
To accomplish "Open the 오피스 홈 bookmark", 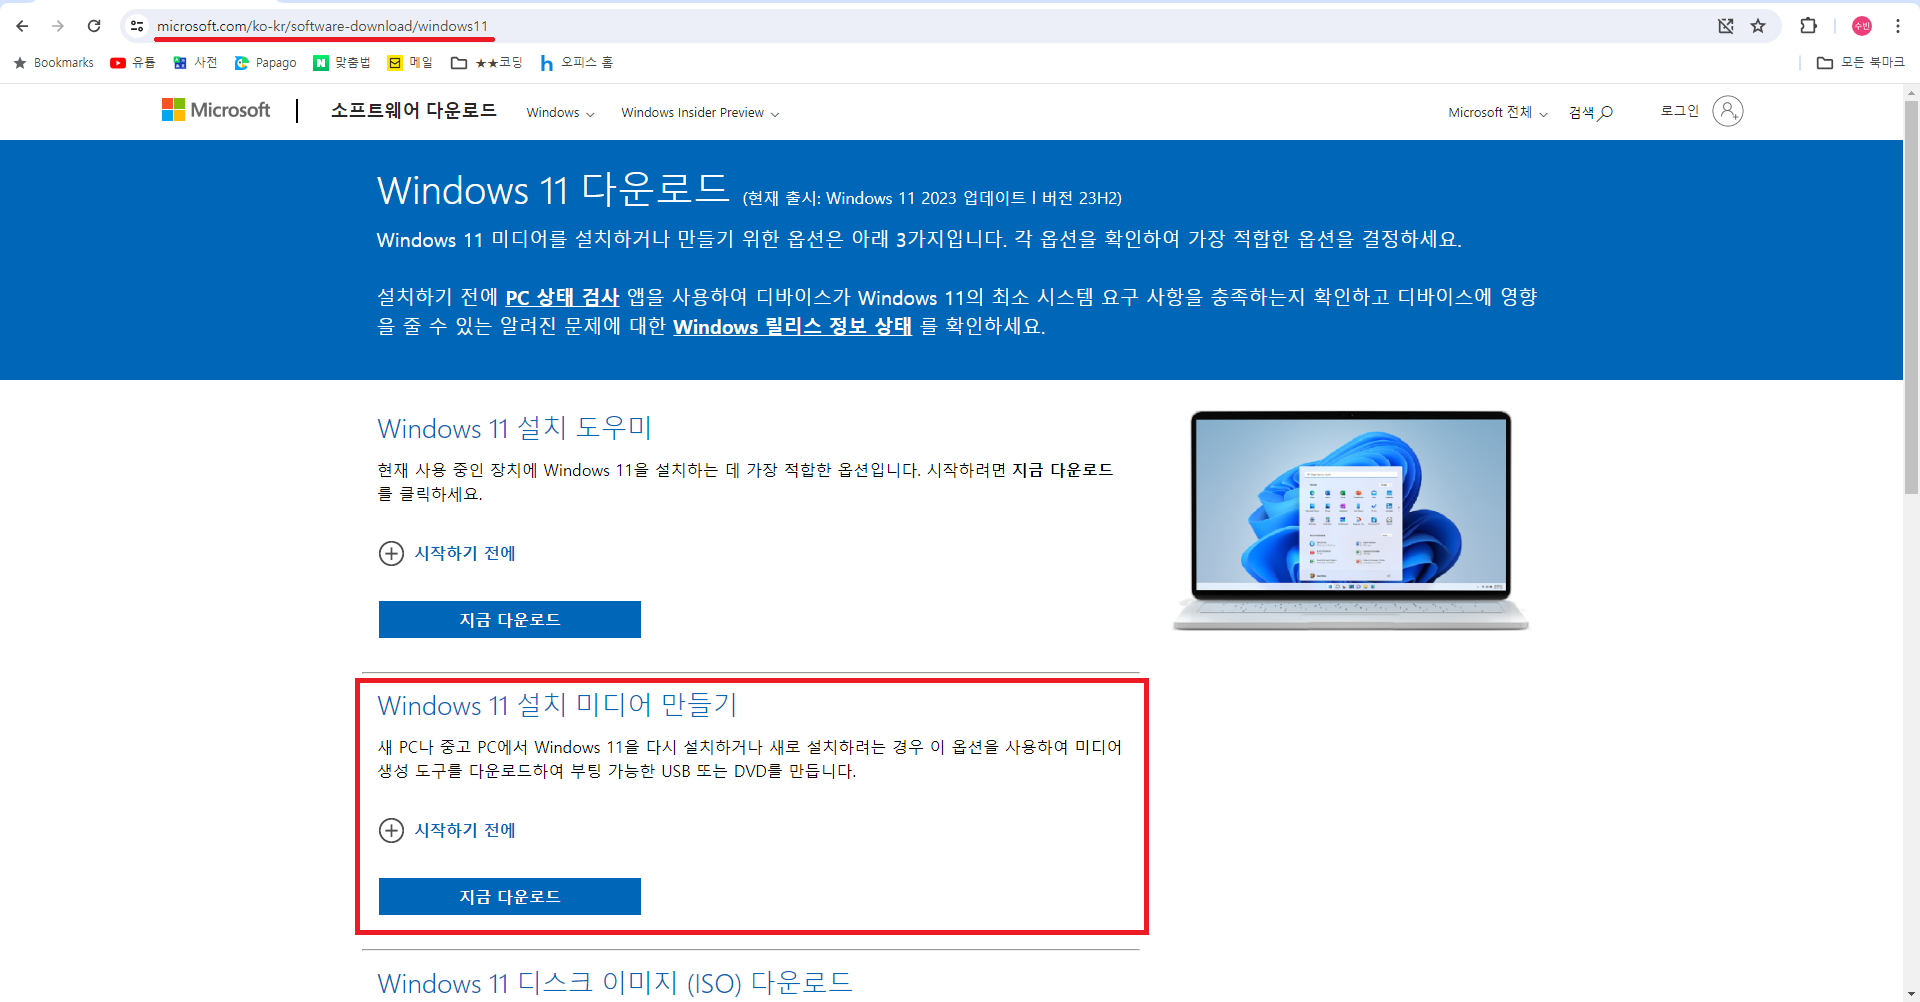I will pyautogui.click(x=577, y=63).
